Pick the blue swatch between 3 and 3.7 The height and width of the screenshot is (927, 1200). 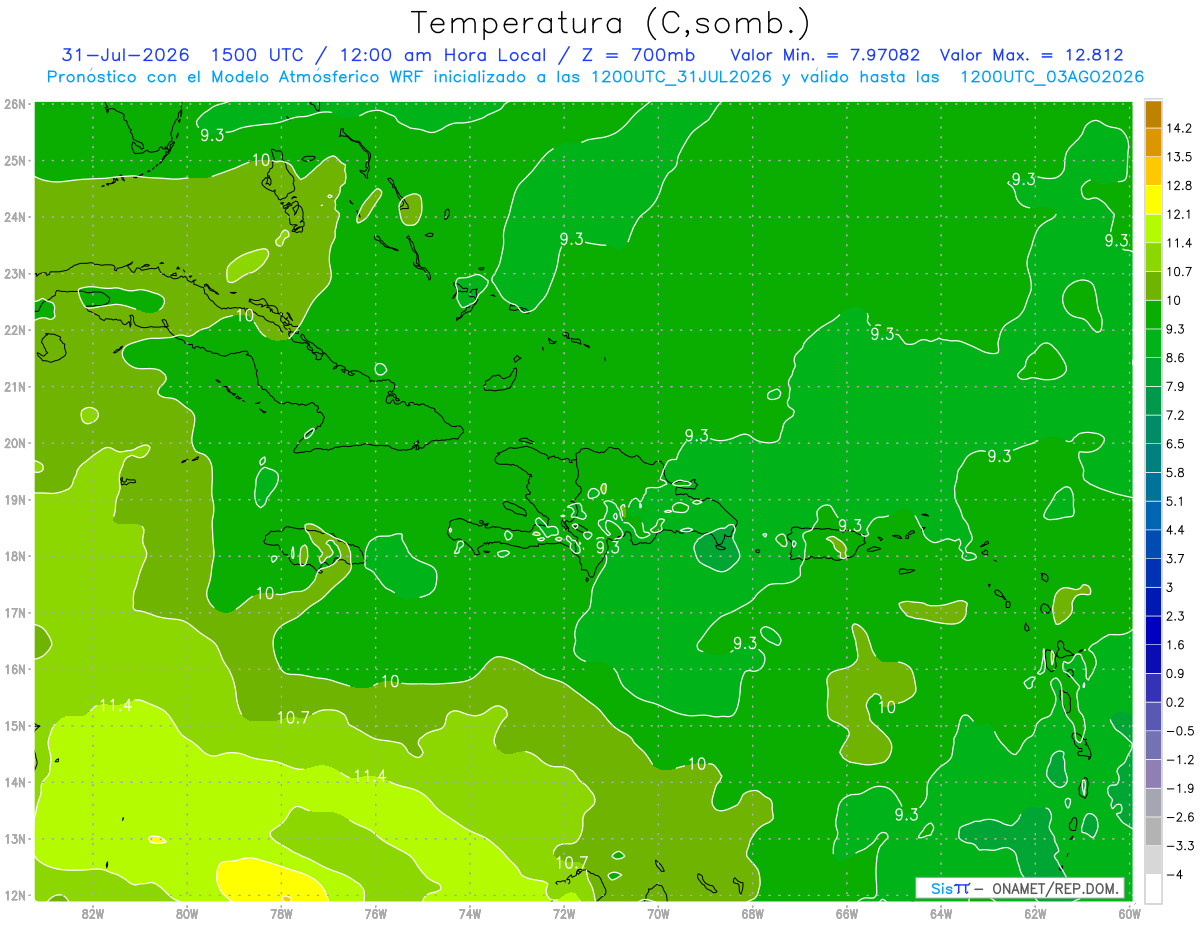coord(1153,572)
